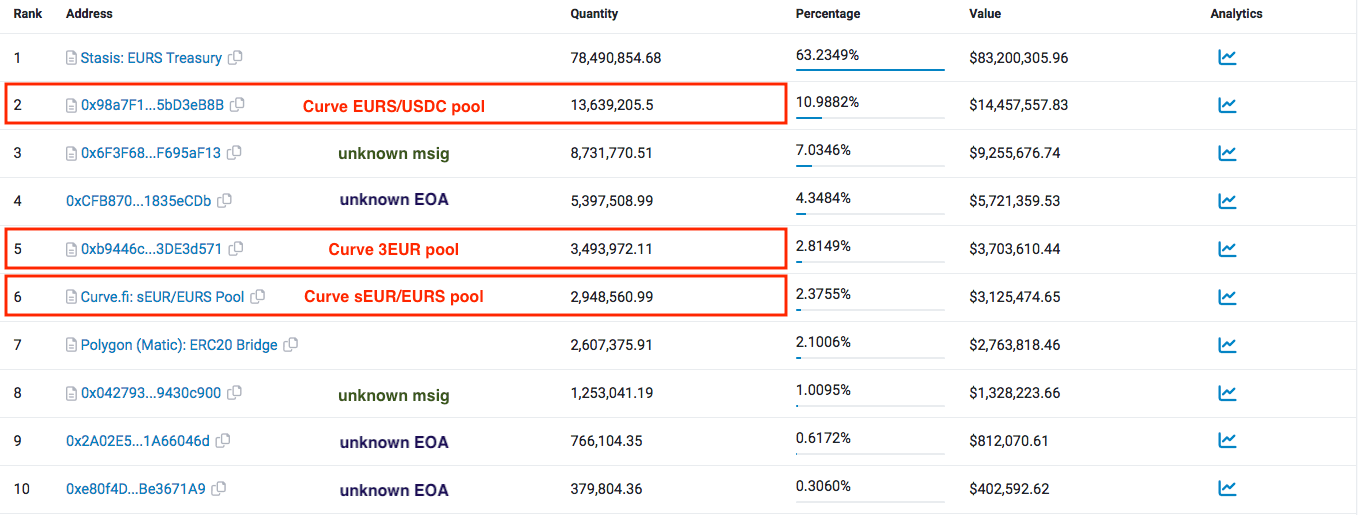This screenshot has height=515, width=1358.
Task: Open the Stasis: EURS Treasury link
Action: click(151, 58)
